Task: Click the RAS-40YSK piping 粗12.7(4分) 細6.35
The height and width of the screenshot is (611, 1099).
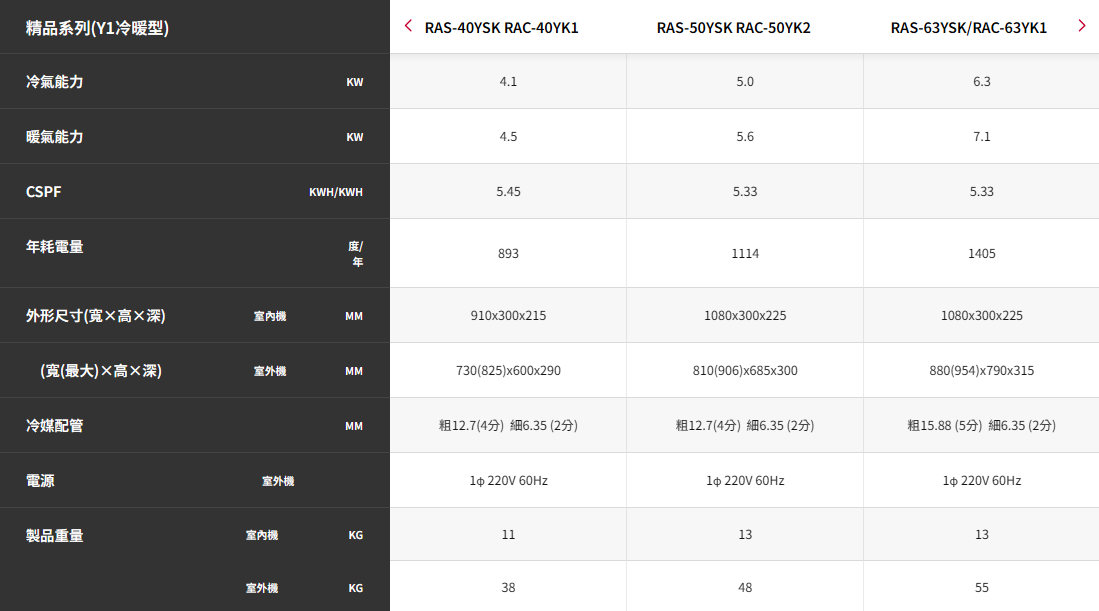Action: tap(508, 426)
